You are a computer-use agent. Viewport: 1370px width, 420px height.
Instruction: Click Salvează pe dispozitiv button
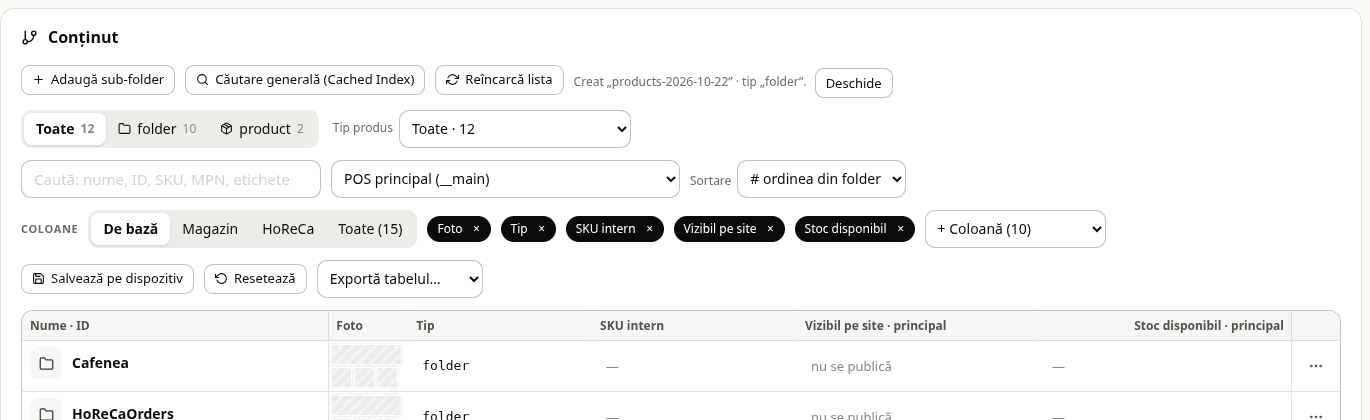pos(107,279)
